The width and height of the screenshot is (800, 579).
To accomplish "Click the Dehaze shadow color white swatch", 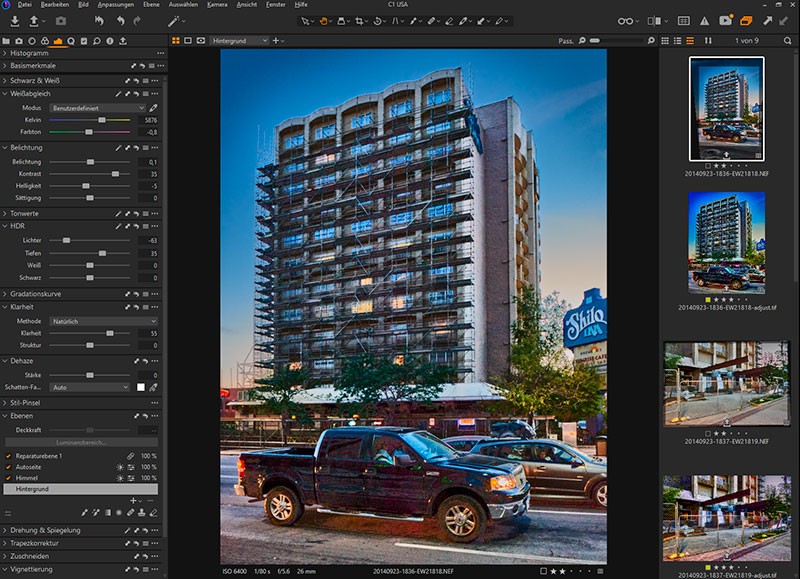I will tap(141, 388).
